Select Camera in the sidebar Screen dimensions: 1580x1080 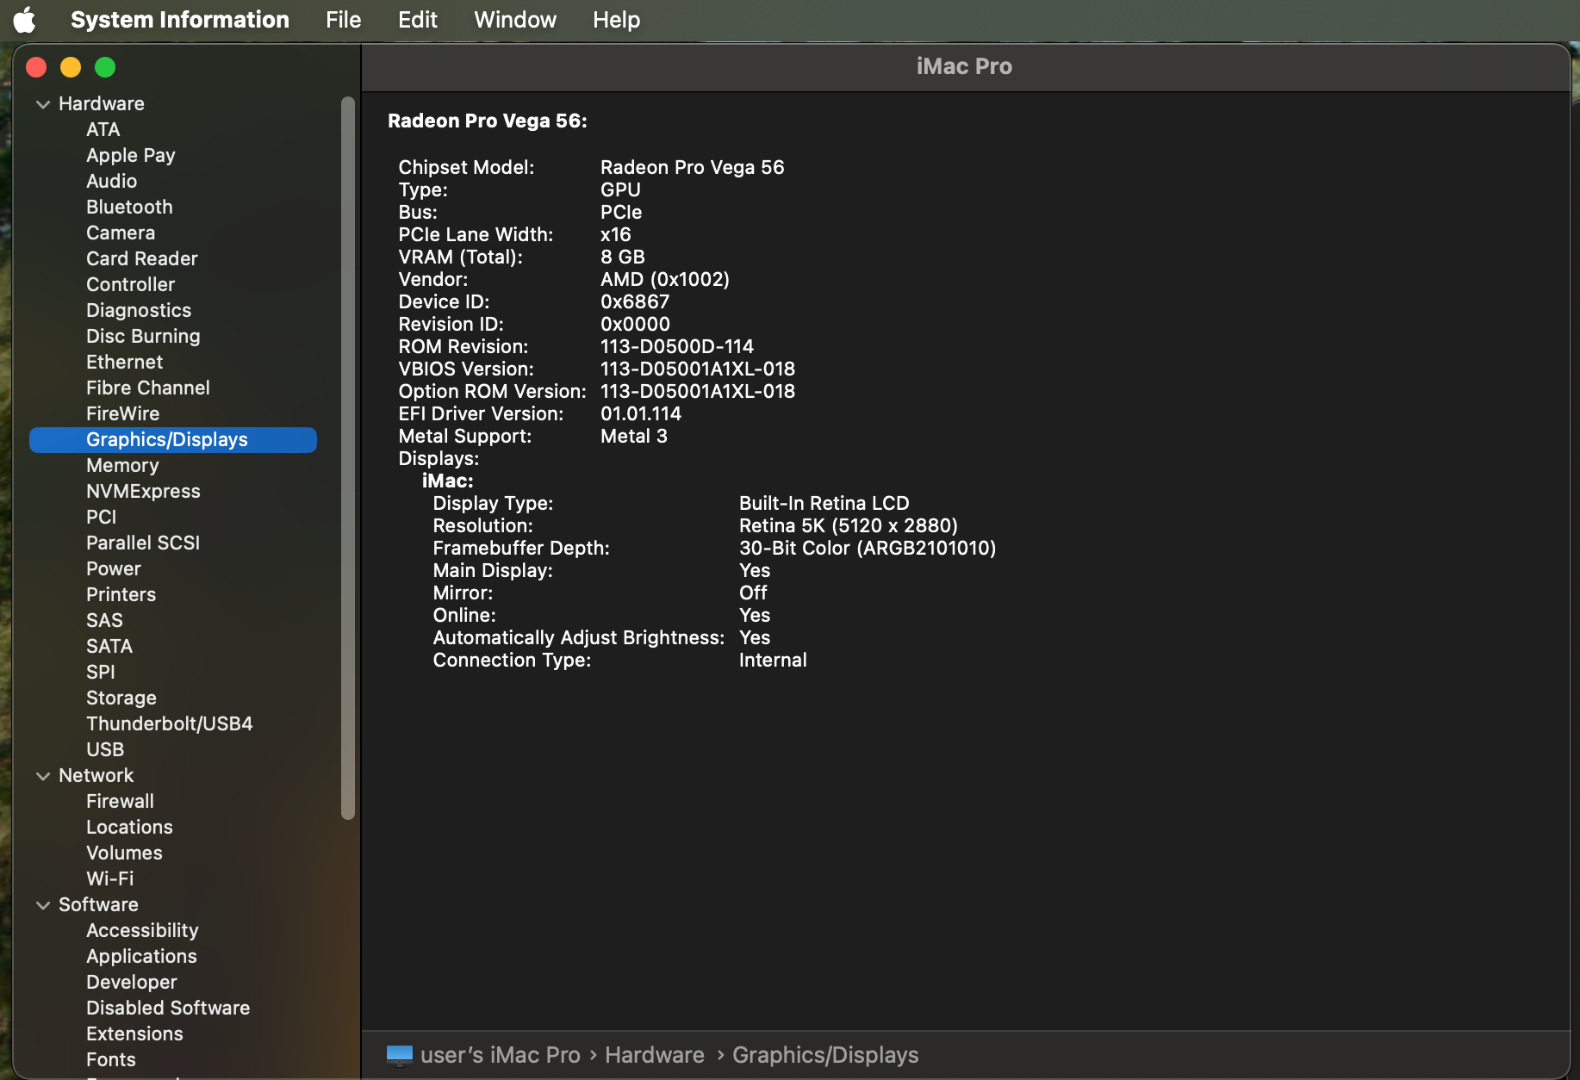pyautogui.click(x=120, y=233)
